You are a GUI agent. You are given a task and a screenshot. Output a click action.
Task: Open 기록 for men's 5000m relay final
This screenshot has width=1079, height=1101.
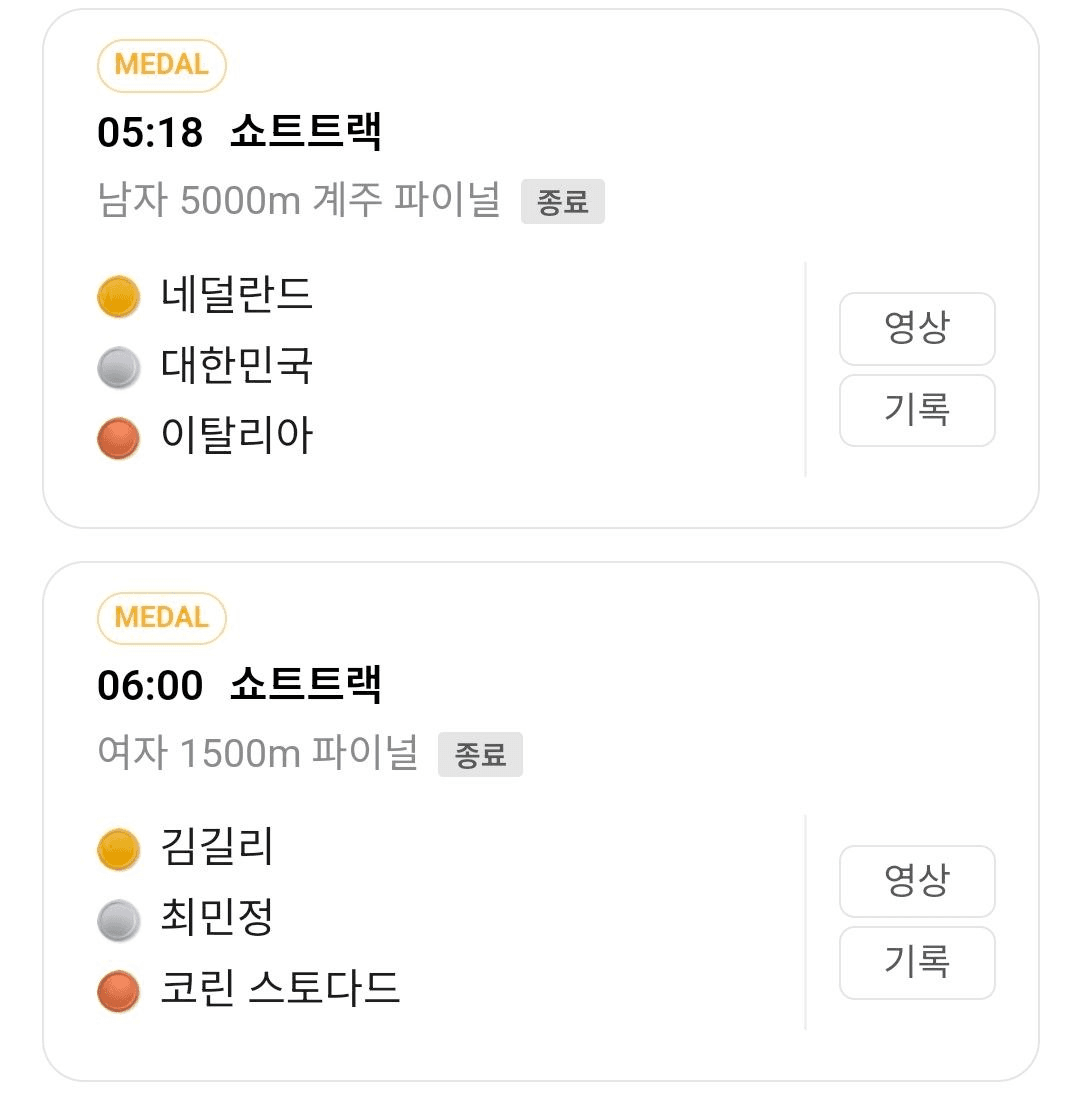(916, 410)
